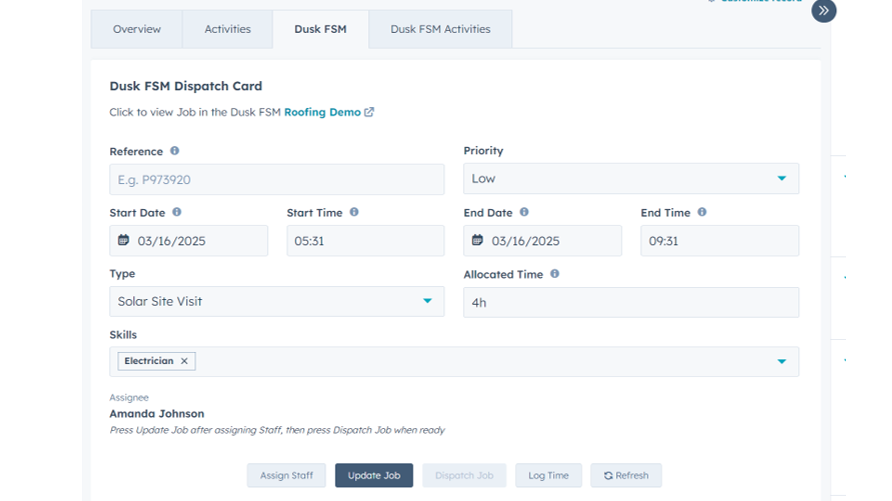Click the Start Time info icon
The height and width of the screenshot is (501, 892).
354,212
